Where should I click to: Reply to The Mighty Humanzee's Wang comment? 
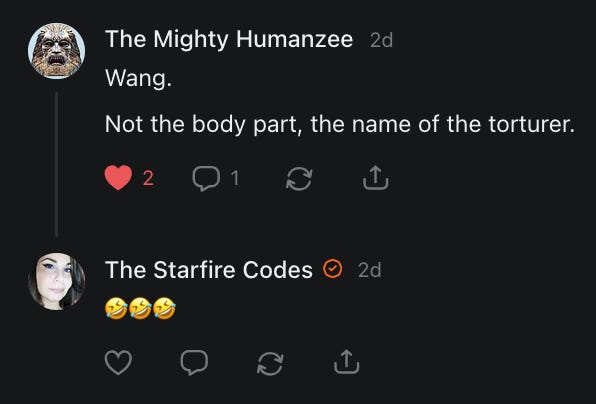pos(206,178)
